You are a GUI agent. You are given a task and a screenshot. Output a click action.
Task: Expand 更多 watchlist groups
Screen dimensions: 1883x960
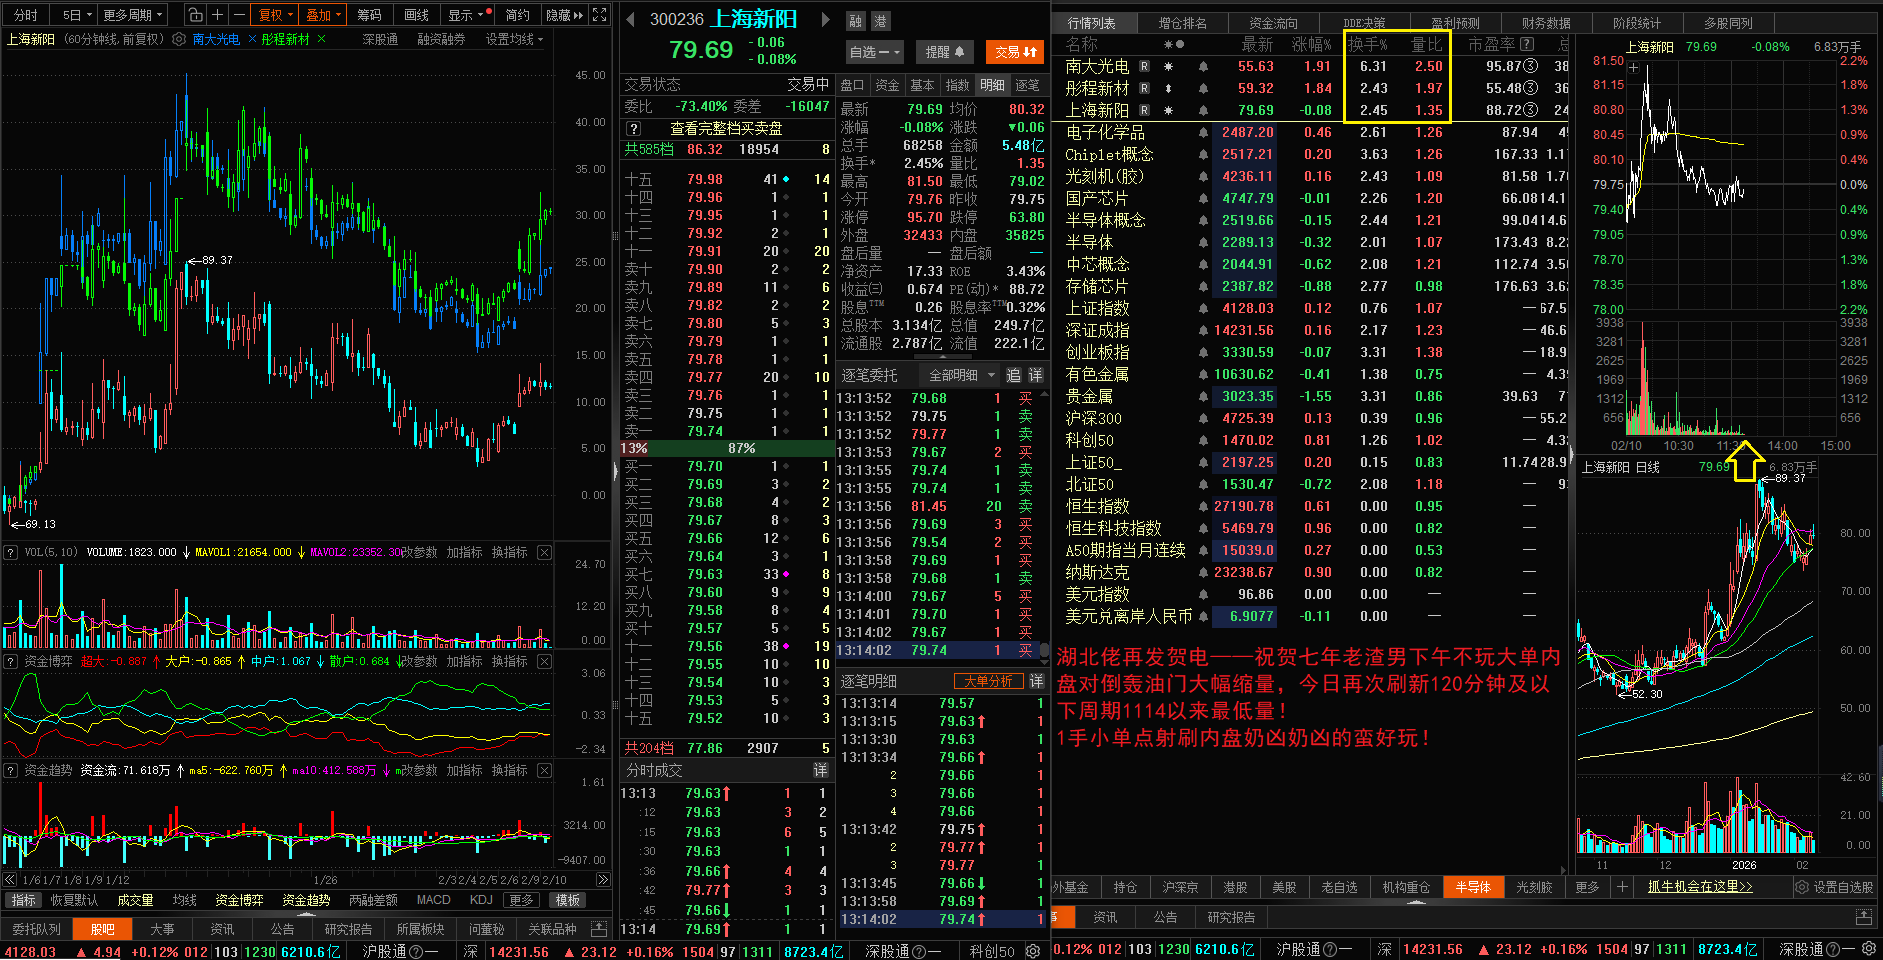point(1587,887)
